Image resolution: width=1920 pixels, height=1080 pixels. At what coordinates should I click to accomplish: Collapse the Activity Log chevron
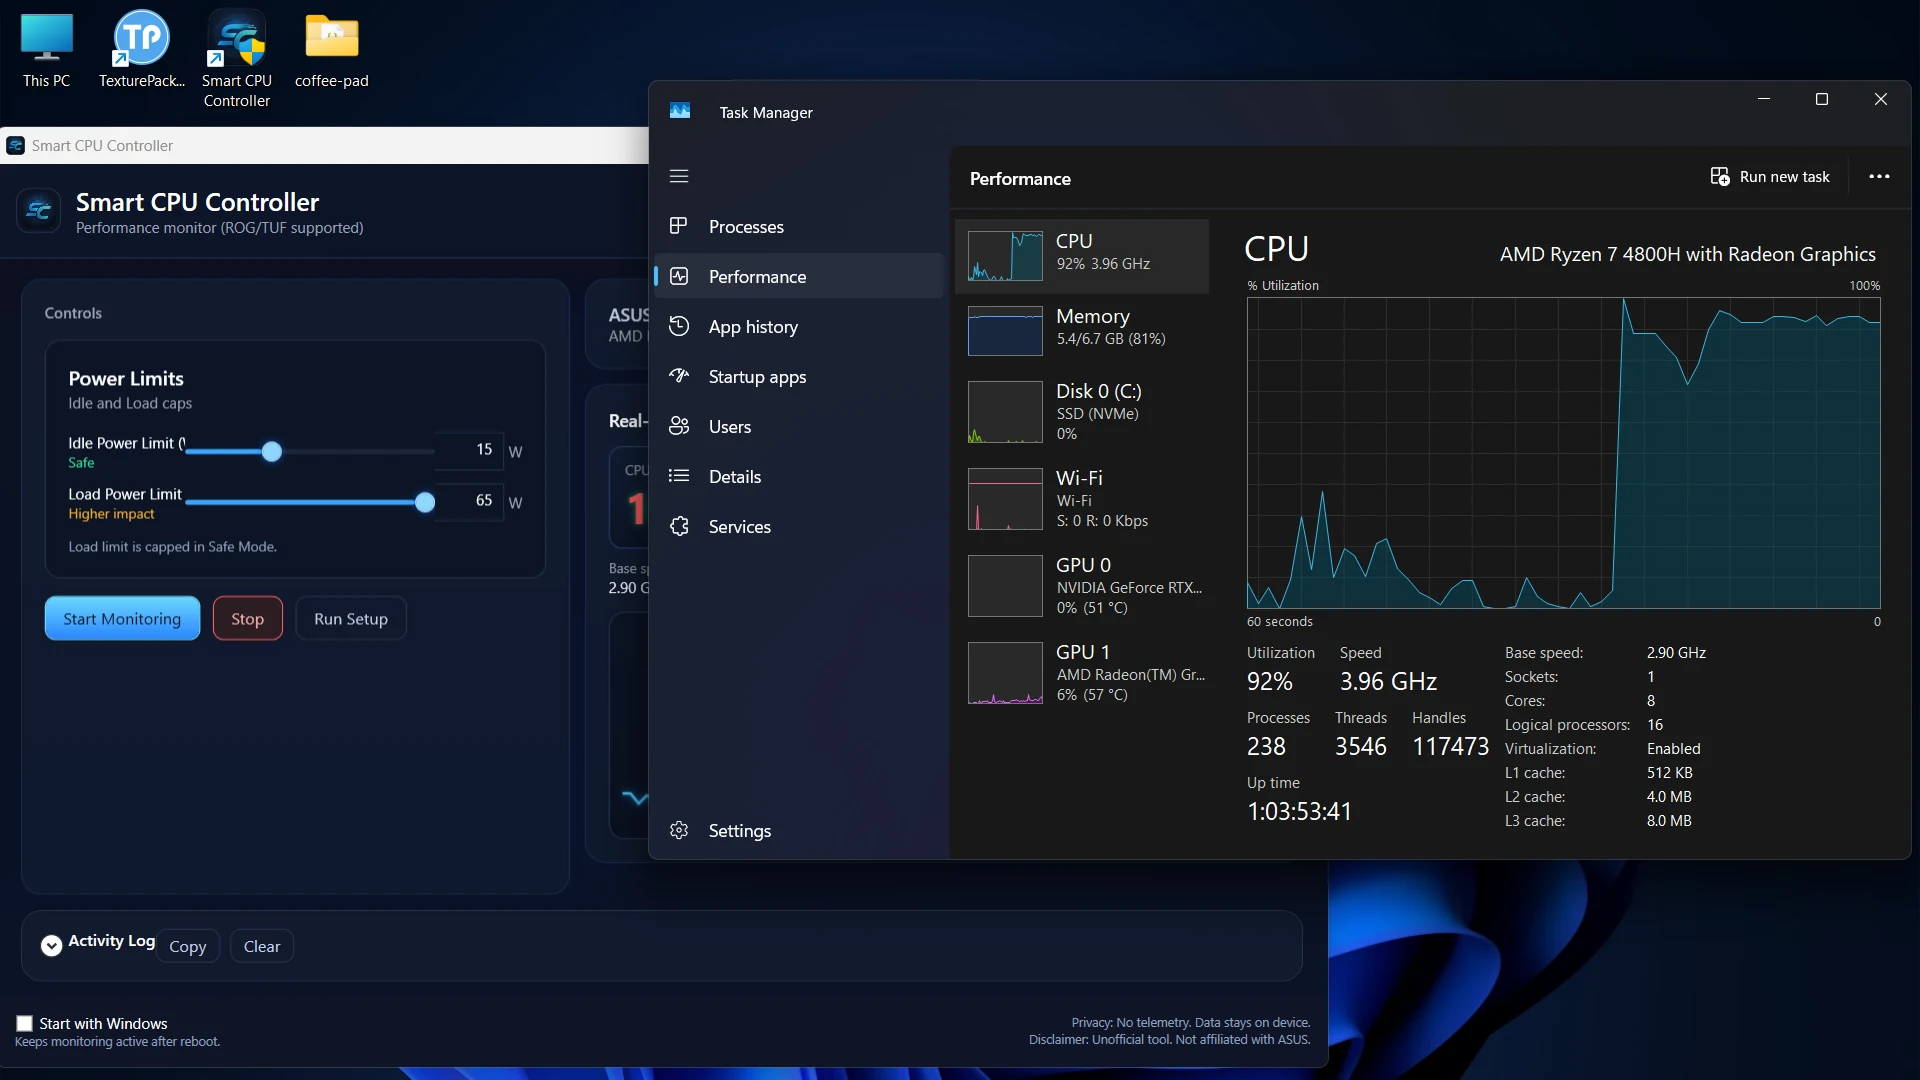51,946
